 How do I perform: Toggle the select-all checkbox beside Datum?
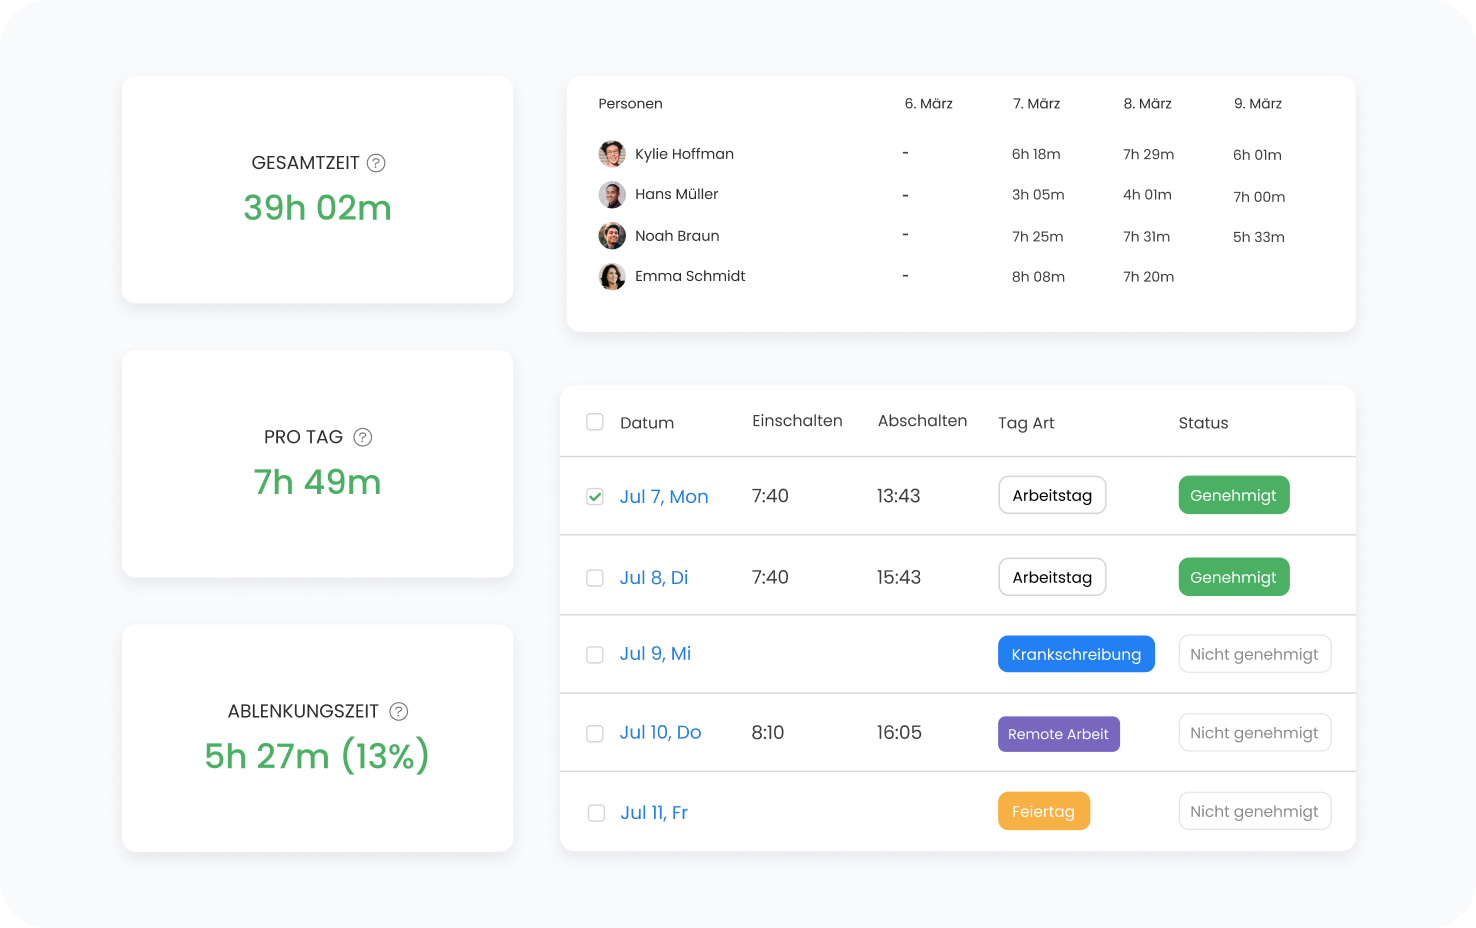[595, 422]
